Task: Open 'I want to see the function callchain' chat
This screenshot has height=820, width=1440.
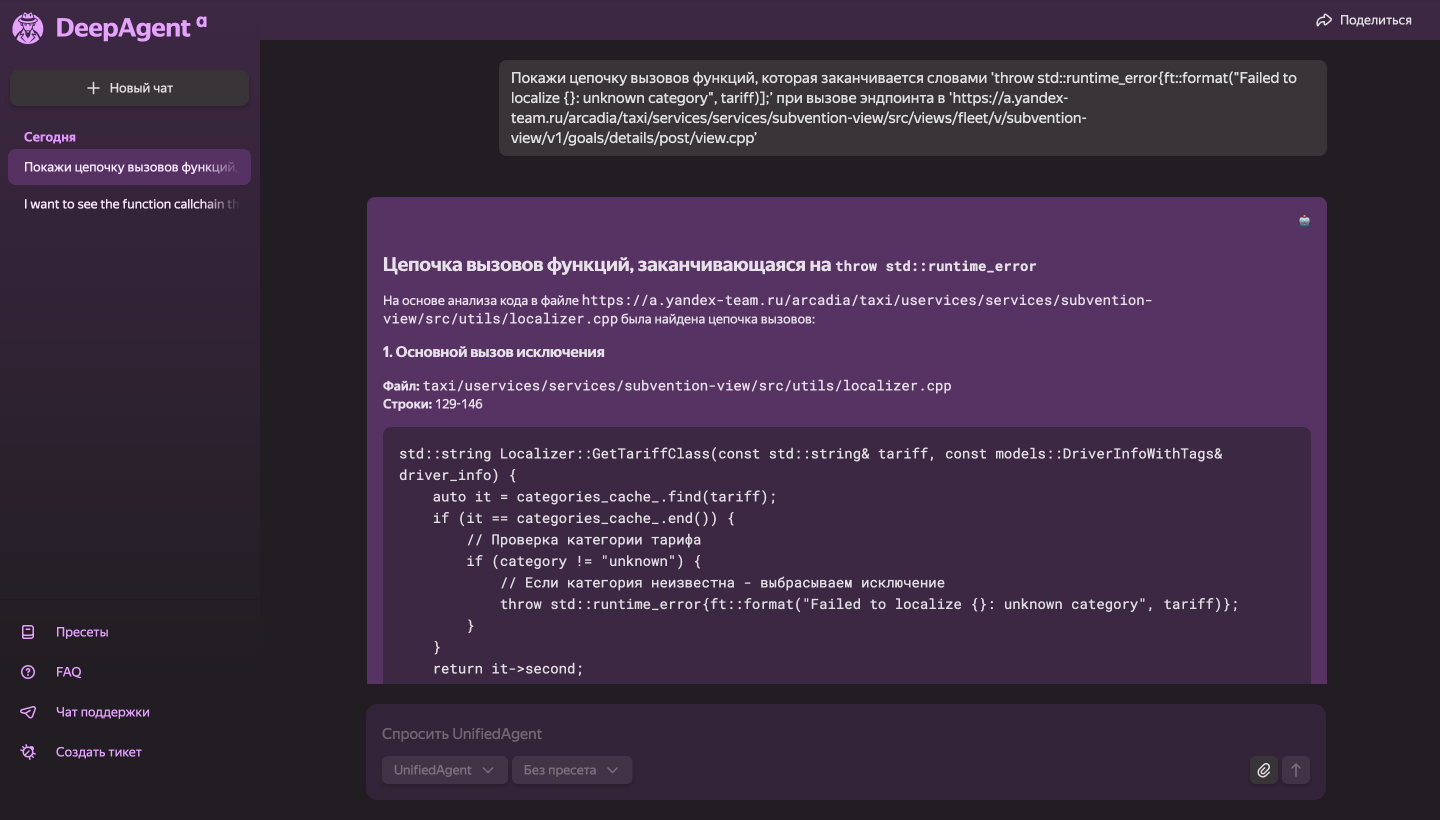Action: pos(130,204)
